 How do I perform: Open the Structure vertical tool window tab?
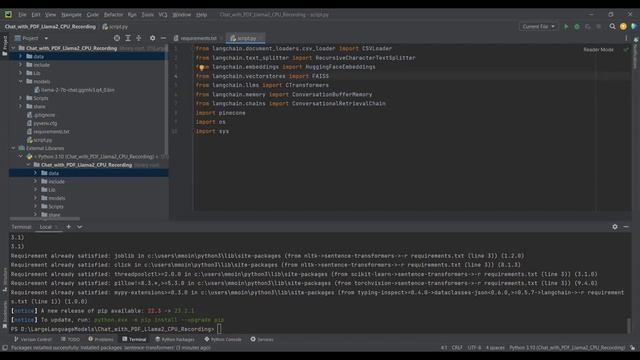(x=4, y=280)
